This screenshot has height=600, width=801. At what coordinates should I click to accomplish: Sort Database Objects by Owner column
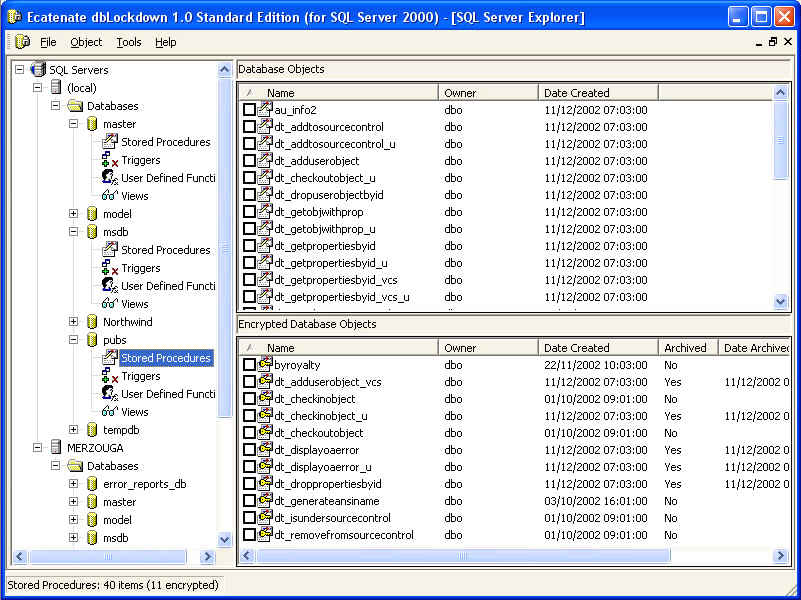[488, 92]
